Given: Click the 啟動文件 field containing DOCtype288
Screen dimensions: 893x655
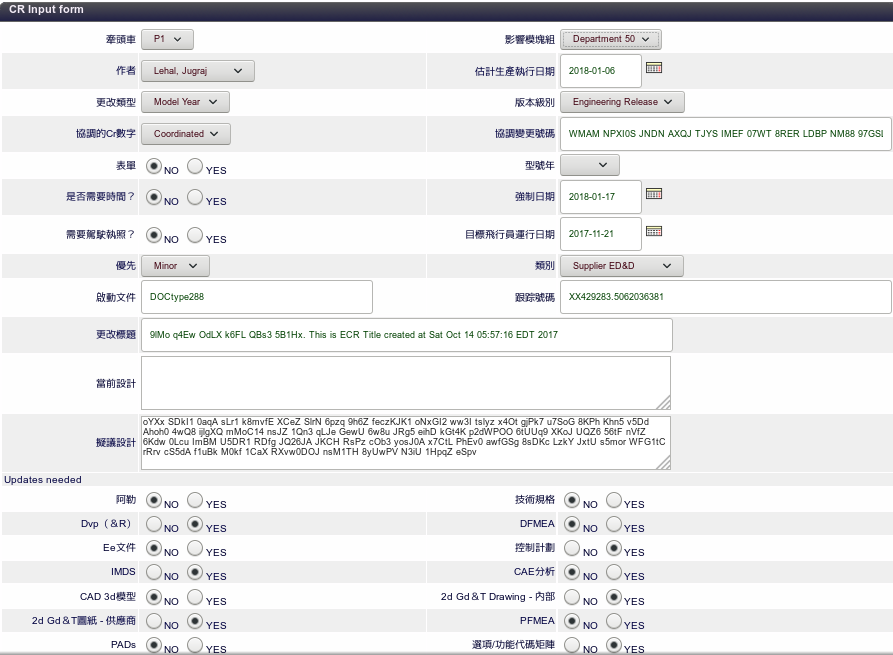Looking at the screenshot, I should [257, 297].
